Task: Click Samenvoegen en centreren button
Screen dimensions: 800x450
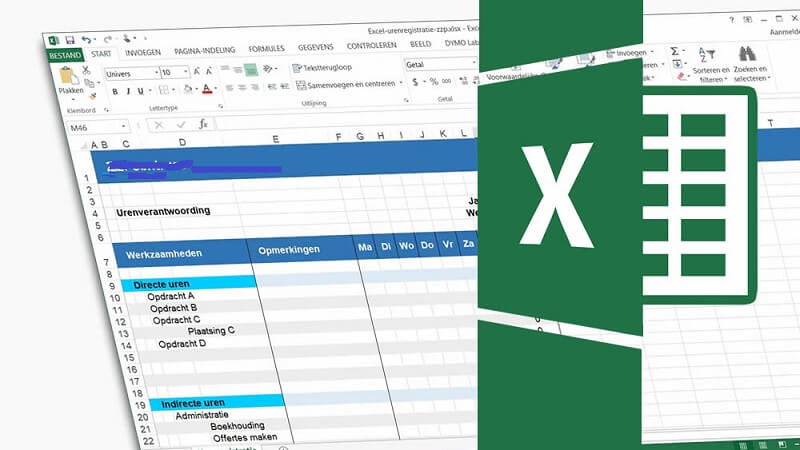Action: pos(347,84)
